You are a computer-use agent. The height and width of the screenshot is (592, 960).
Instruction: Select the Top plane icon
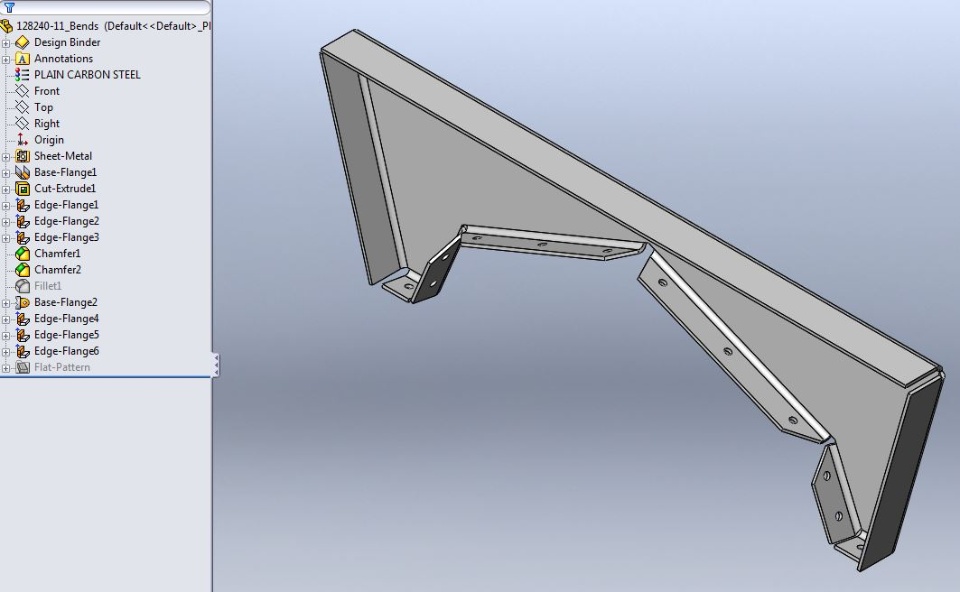tap(22, 107)
